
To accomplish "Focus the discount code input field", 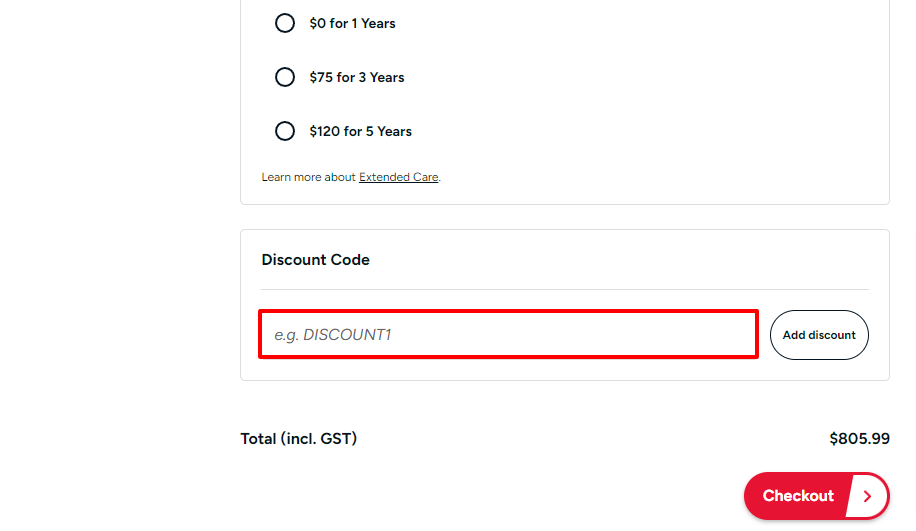I will 508,334.
